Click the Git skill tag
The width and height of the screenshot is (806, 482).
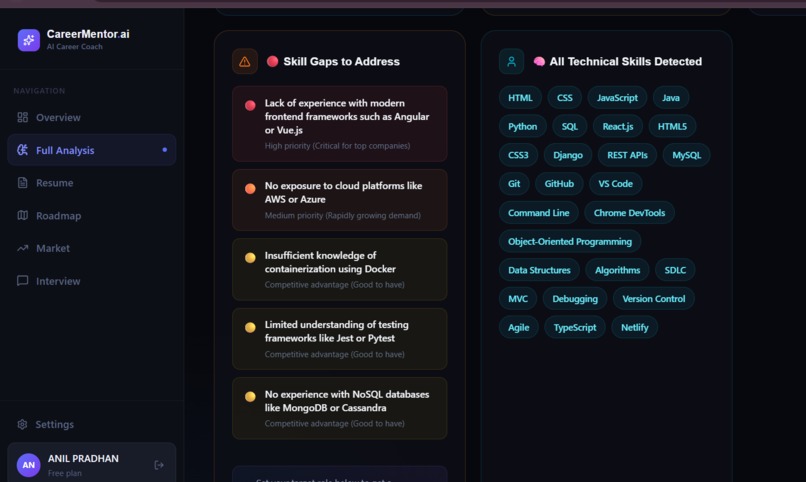[x=514, y=183]
